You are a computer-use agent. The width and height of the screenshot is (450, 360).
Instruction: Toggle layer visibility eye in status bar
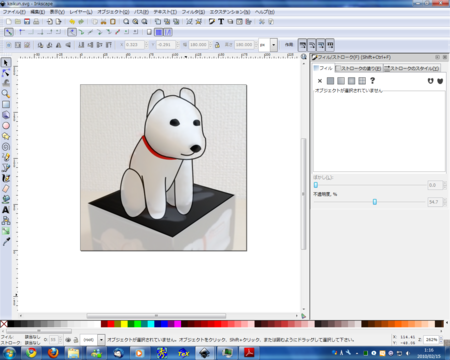coord(68,340)
